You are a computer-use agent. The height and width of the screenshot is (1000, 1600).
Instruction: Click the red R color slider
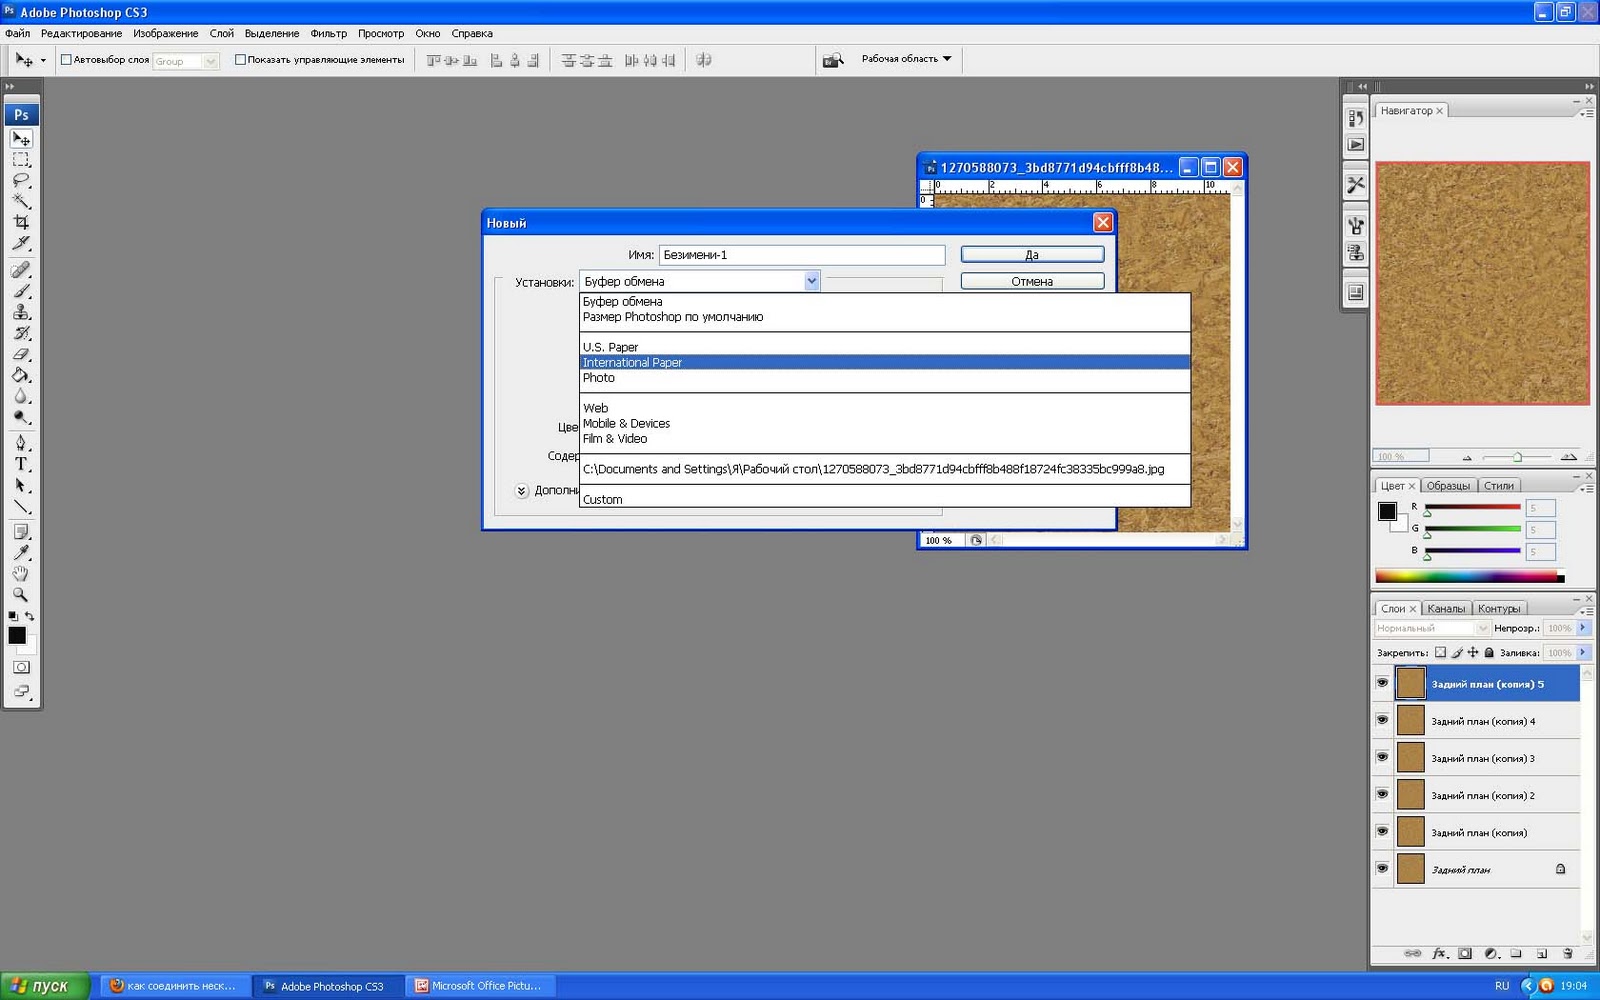(x=1472, y=507)
